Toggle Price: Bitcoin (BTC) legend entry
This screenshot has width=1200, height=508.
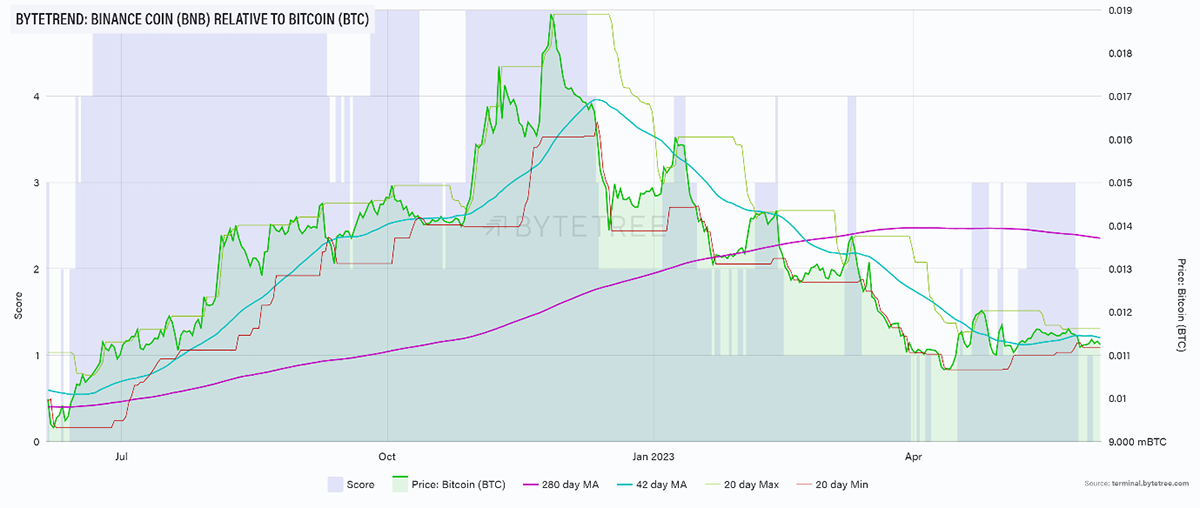click(448, 485)
